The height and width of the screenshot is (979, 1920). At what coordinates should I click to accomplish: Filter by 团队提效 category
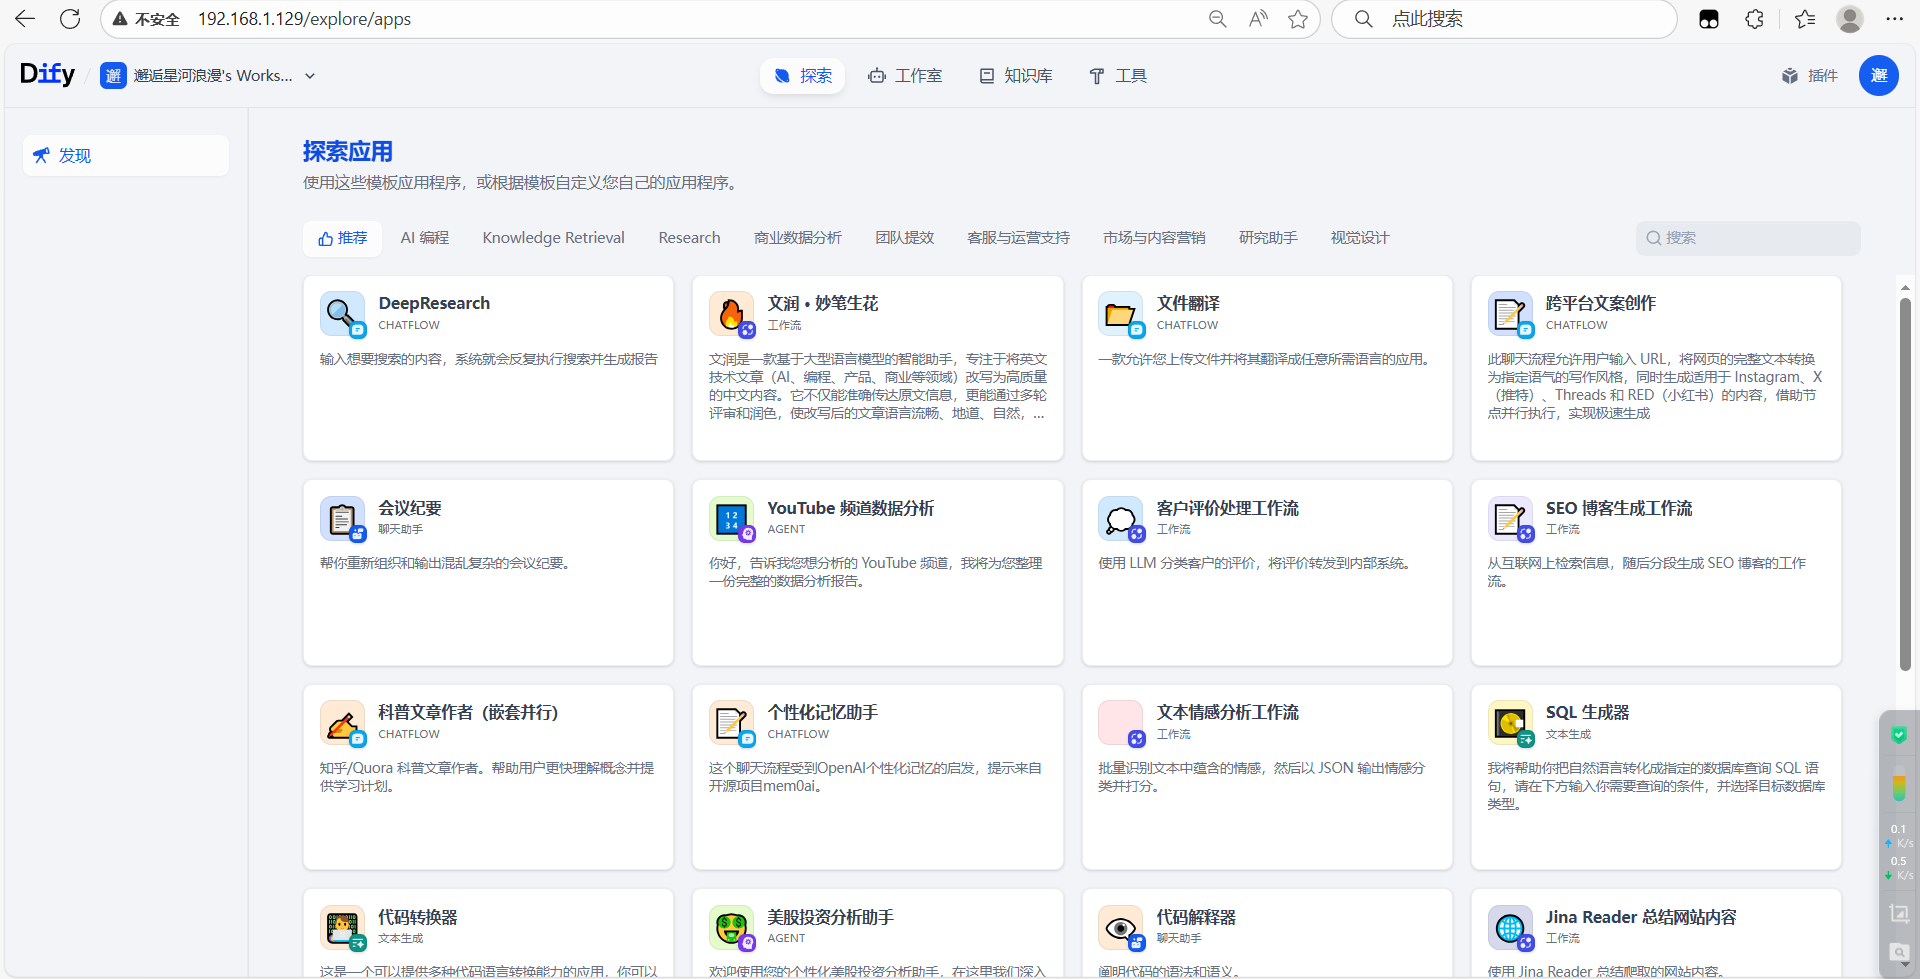click(x=905, y=238)
